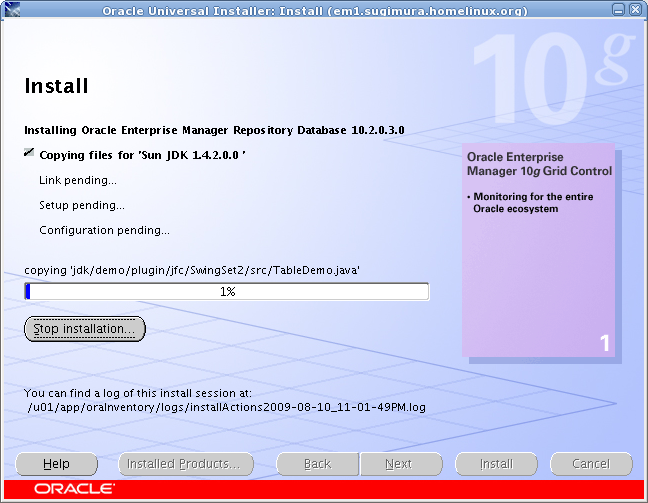Click the 1% installation progress bar
This screenshot has width=648, height=503.
[x=227, y=291]
